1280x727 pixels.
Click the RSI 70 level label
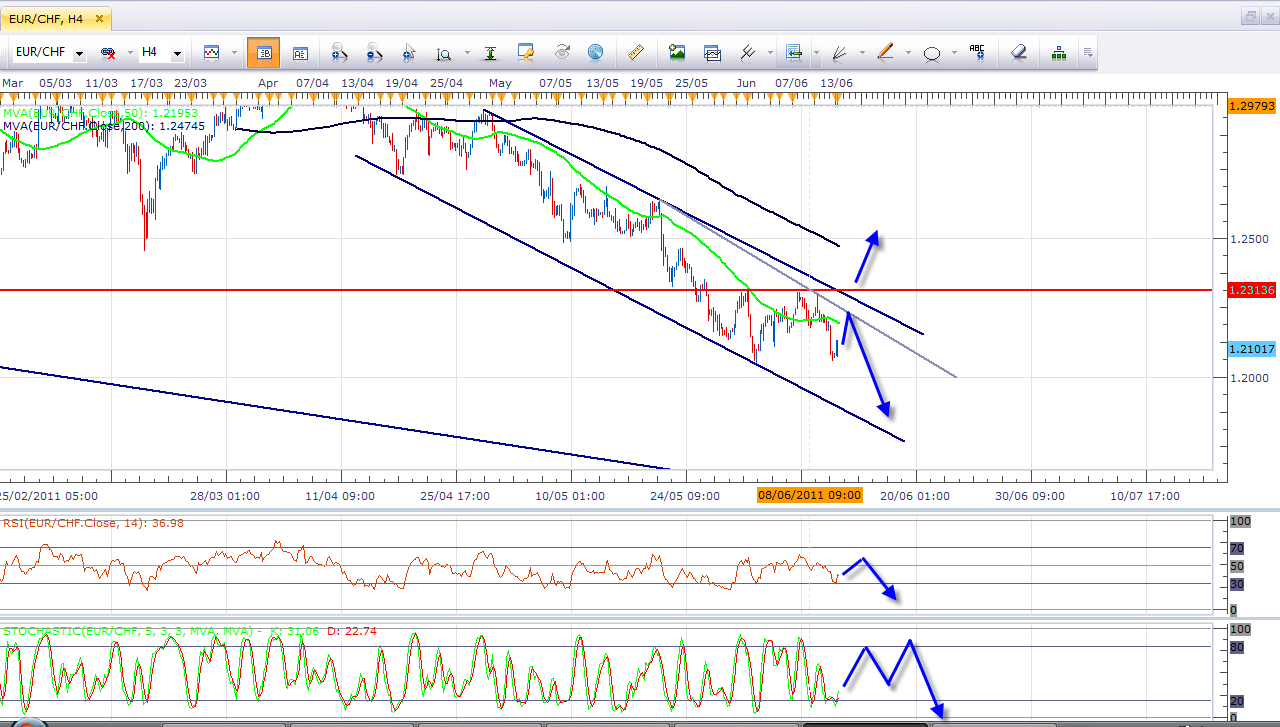[1237, 548]
